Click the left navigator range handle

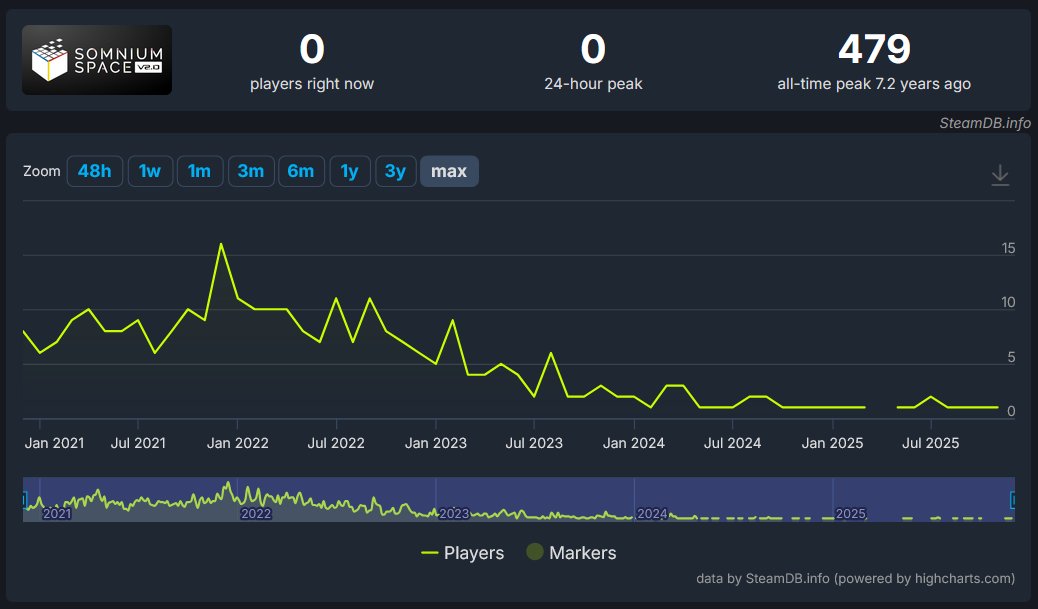(24, 500)
